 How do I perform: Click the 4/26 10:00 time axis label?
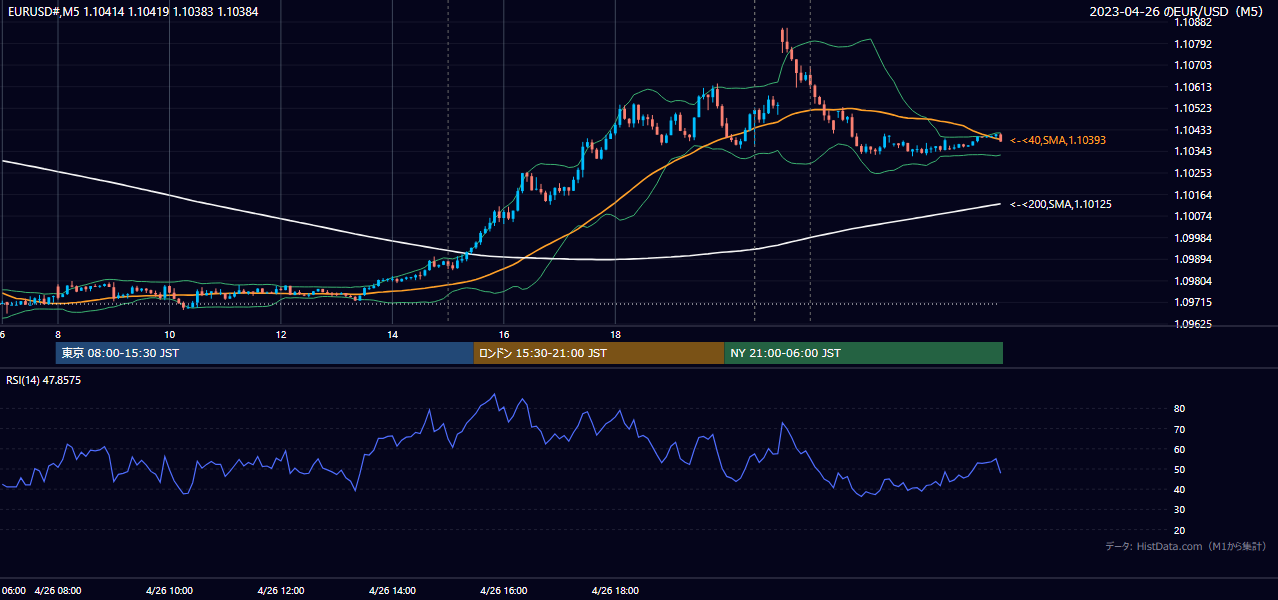169,590
